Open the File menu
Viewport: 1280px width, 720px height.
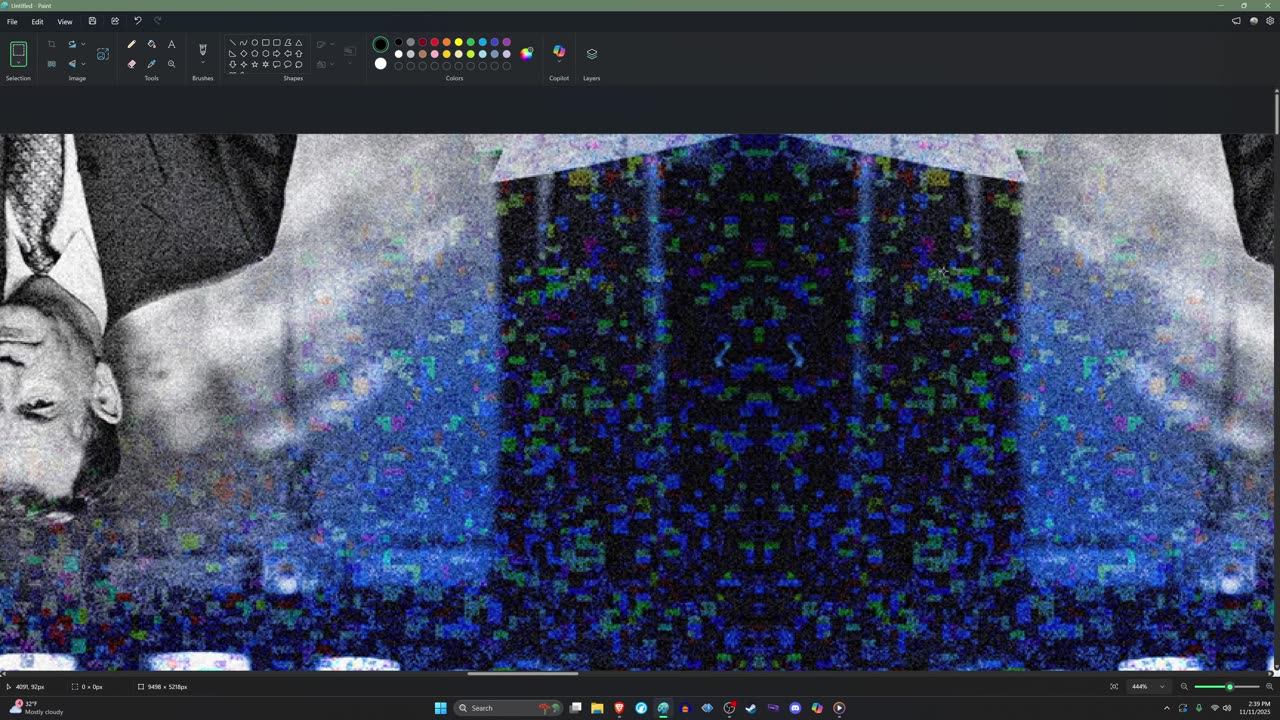click(x=12, y=21)
